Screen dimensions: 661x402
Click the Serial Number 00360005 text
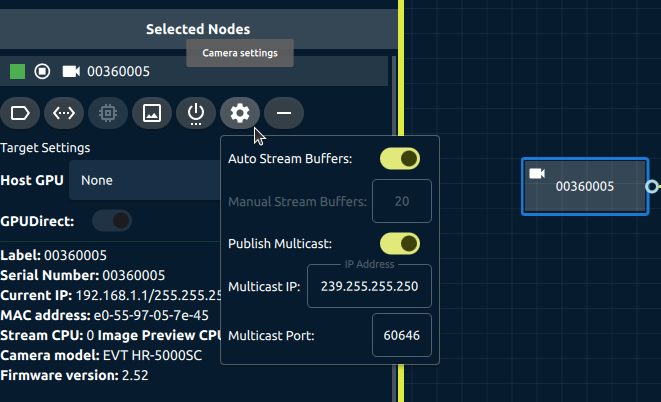coord(83,275)
